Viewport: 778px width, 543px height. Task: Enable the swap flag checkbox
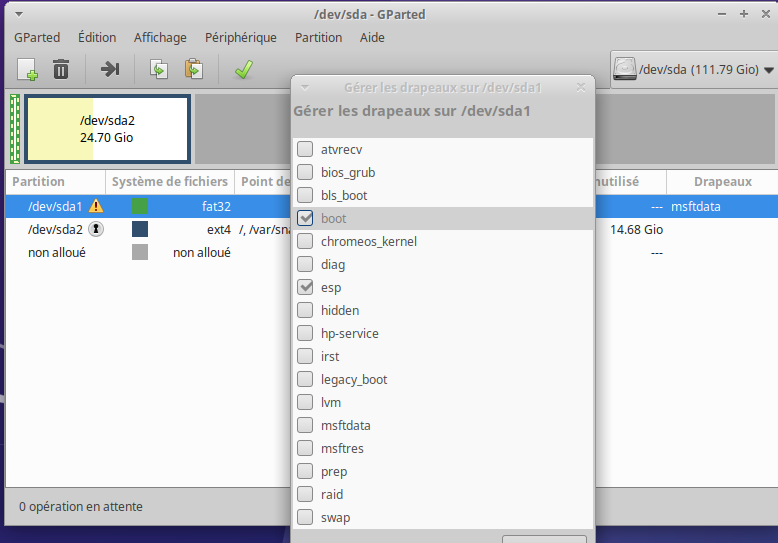[305, 517]
